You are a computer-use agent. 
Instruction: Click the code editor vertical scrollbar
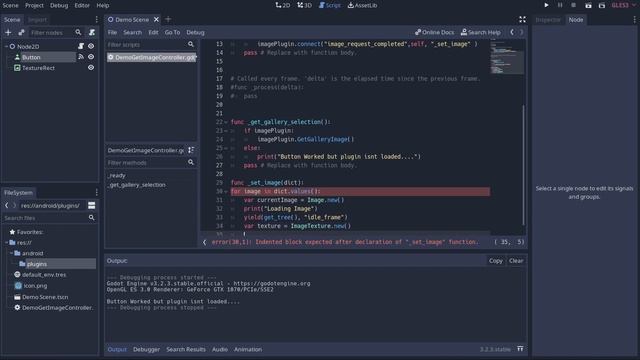tap(524, 164)
